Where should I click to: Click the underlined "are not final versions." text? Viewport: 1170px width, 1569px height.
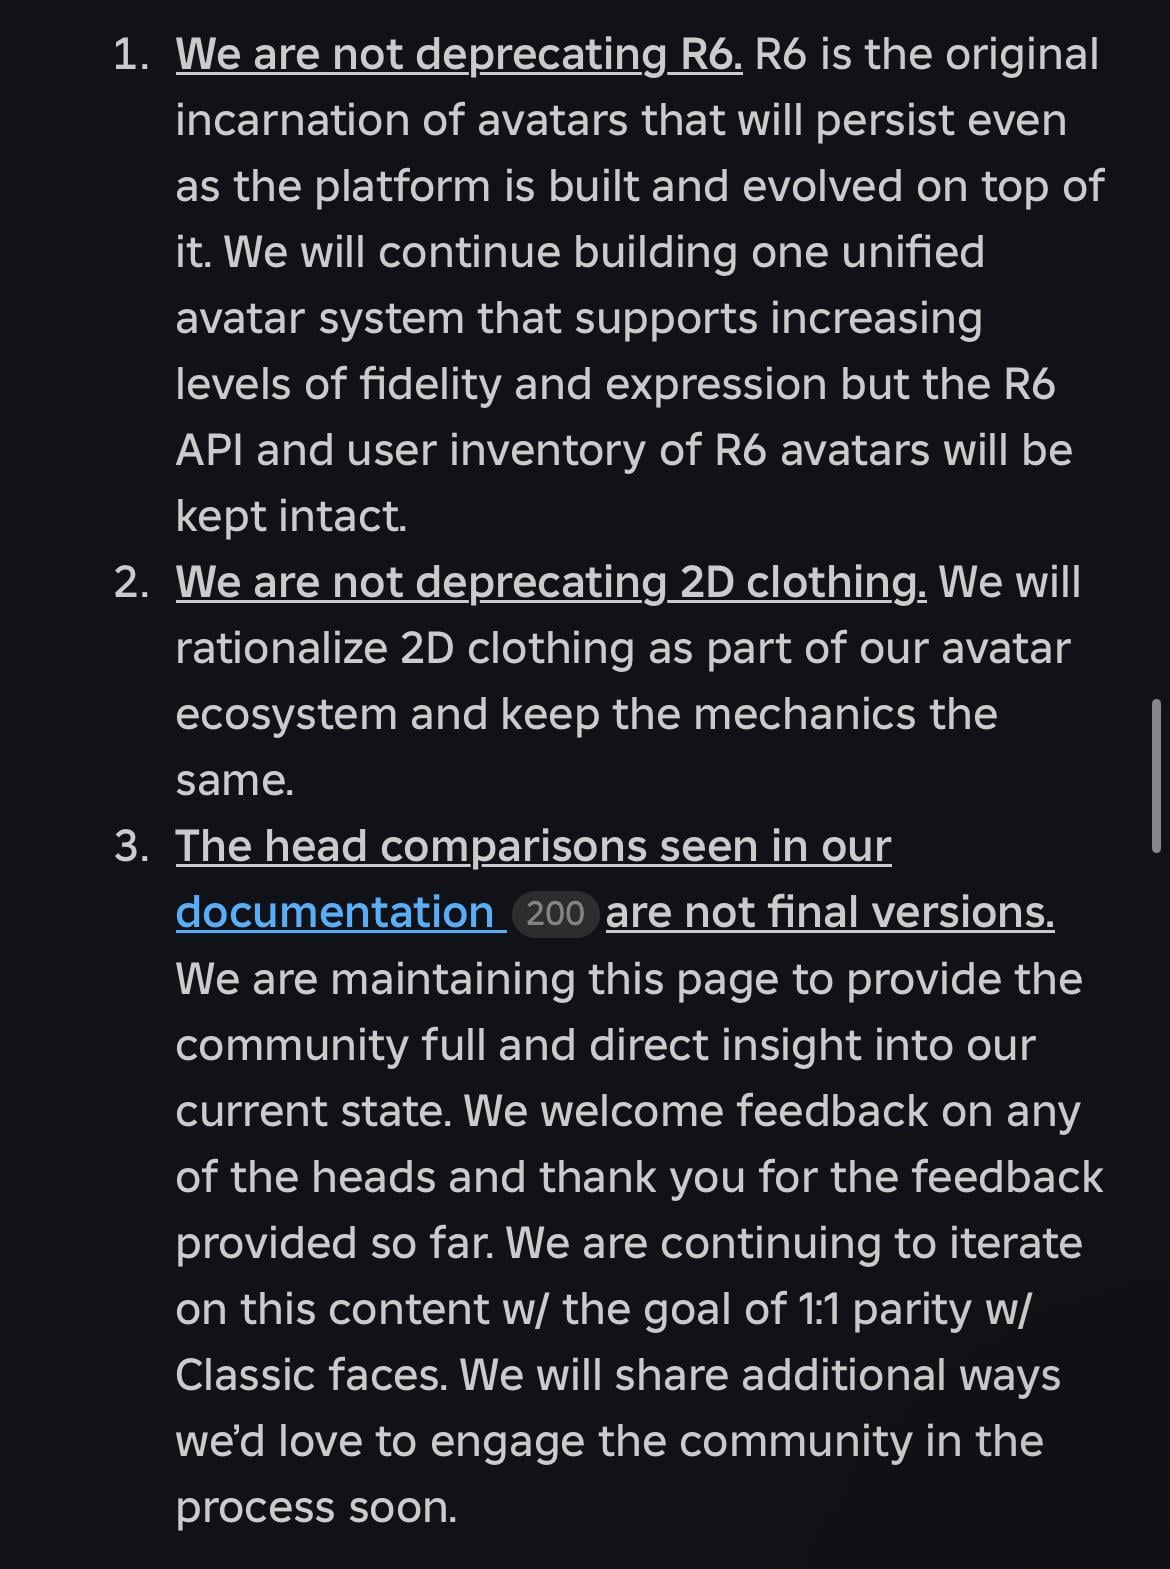[x=829, y=912]
